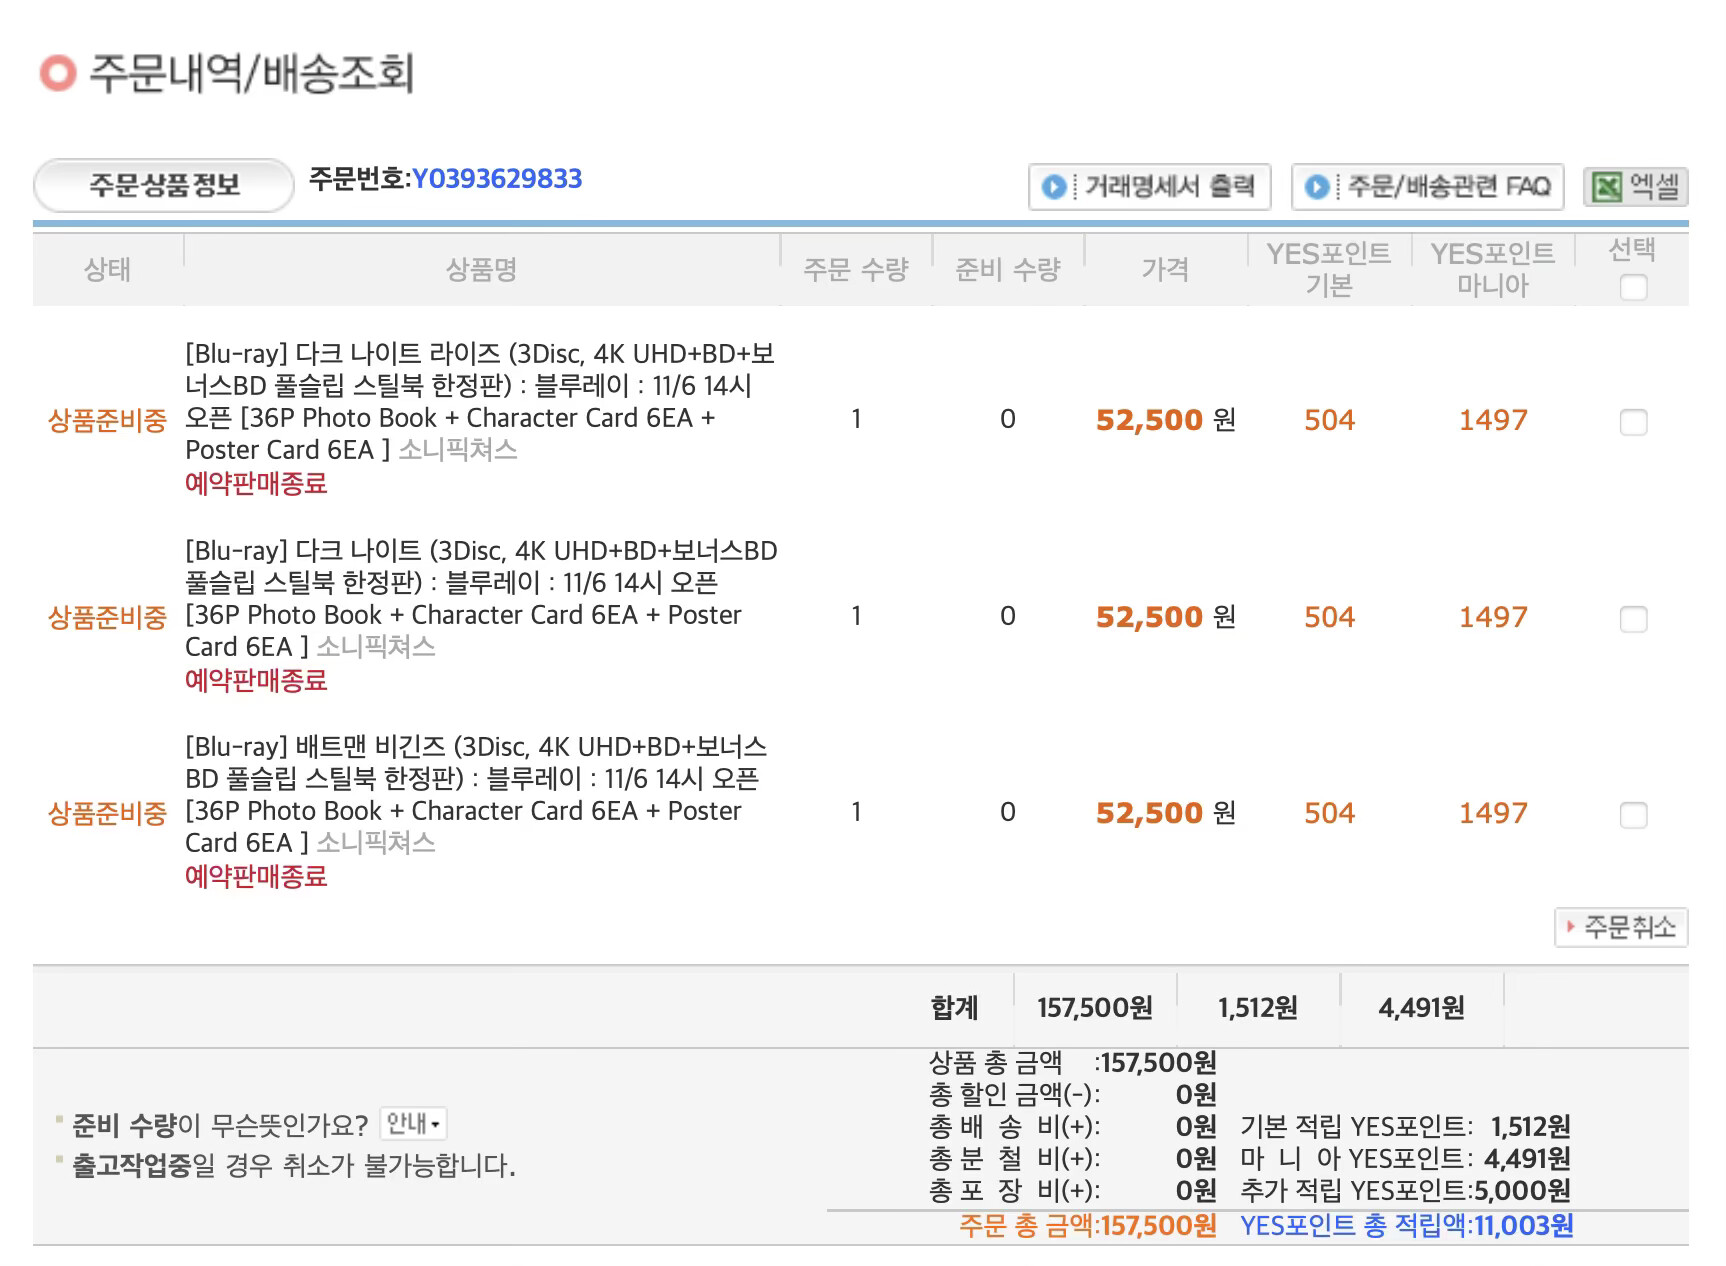The width and height of the screenshot is (1726, 1266).
Task: Click the blue arrow icon on FAQ button
Action: coord(1317,187)
